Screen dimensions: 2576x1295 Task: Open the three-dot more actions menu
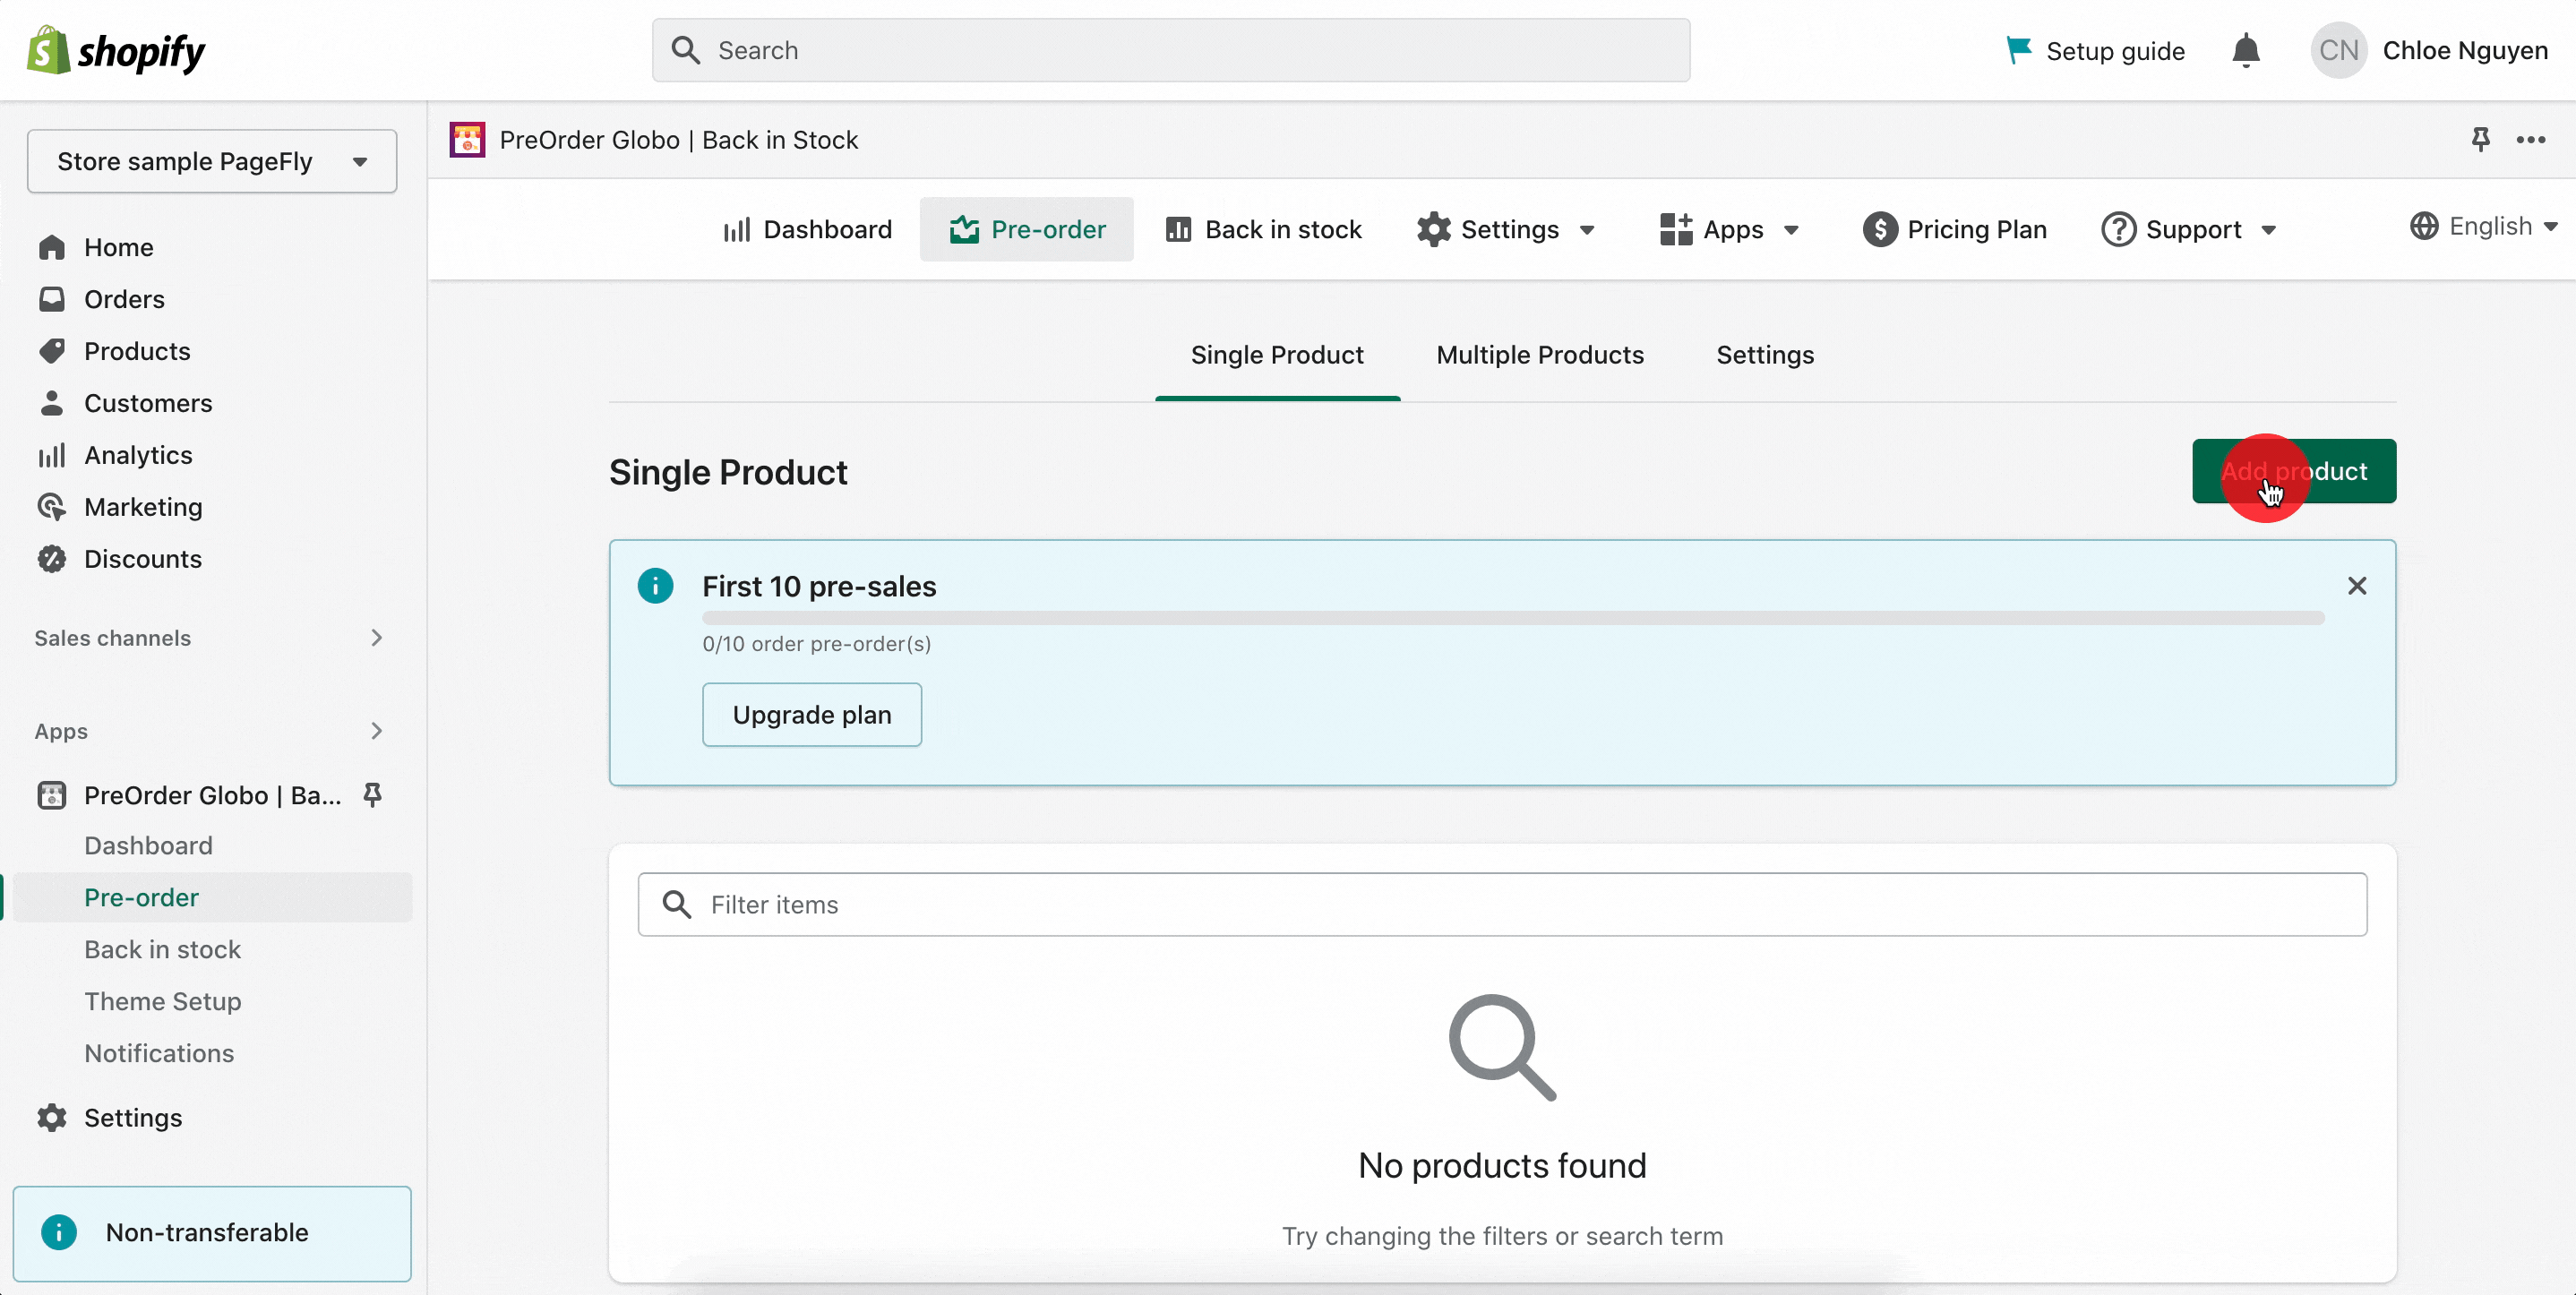pyautogui.click(x=2531, y=139)
